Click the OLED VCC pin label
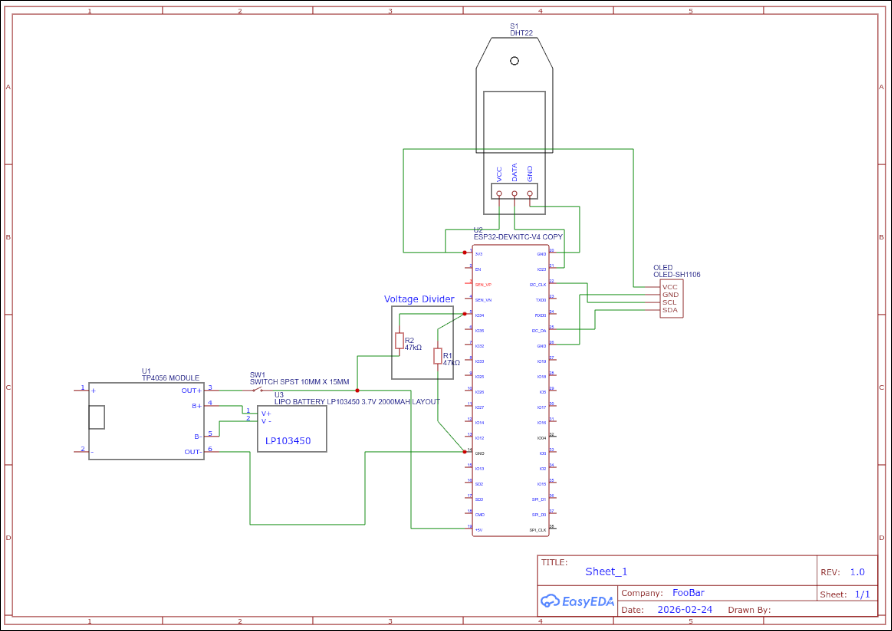The image size is (892, 631). [x=670, y=287]
